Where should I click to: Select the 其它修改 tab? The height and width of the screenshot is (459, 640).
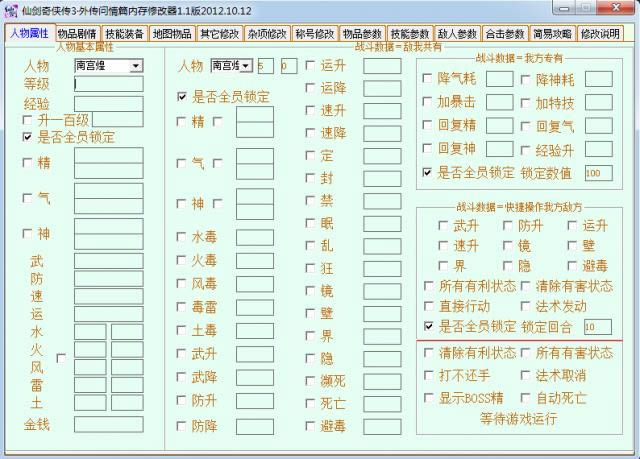220,34
